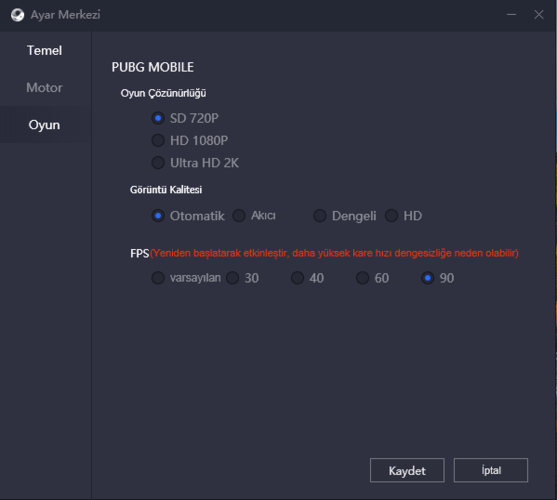Minimize the Ayar Merkezi window
This screenshot has height=500, width=557.
[x=511, y=15]
